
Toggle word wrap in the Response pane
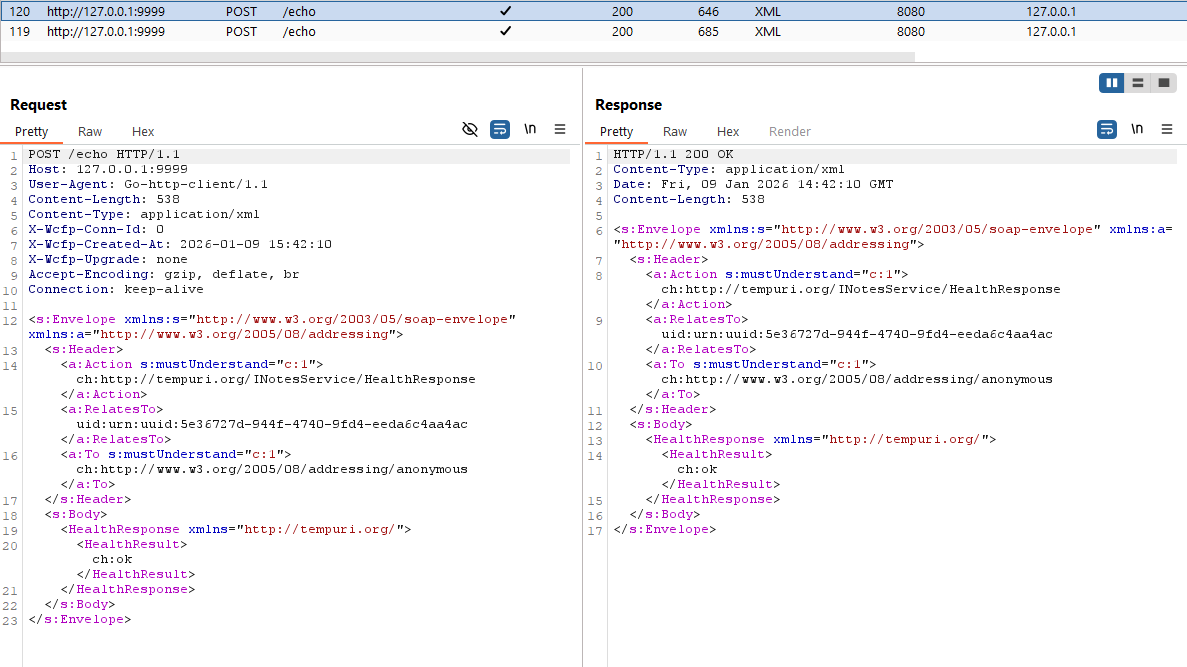click(x=1107, y=129)
